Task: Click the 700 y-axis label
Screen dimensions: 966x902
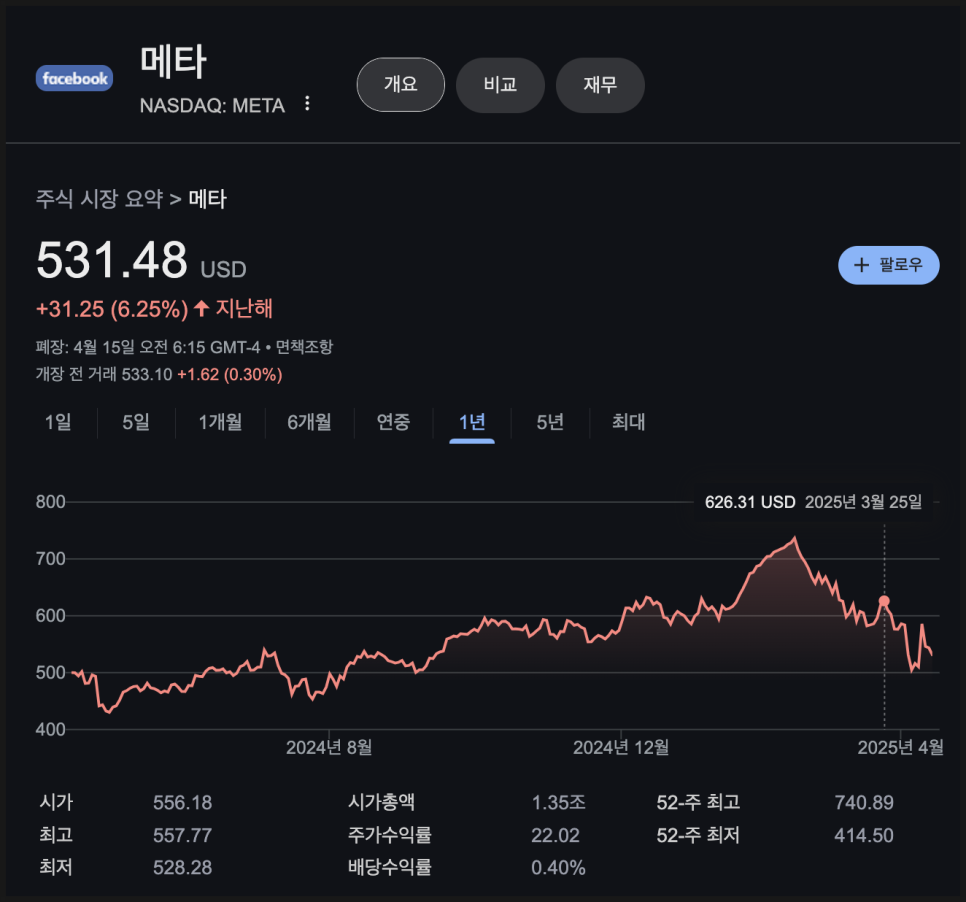Action: click(50, 559)
